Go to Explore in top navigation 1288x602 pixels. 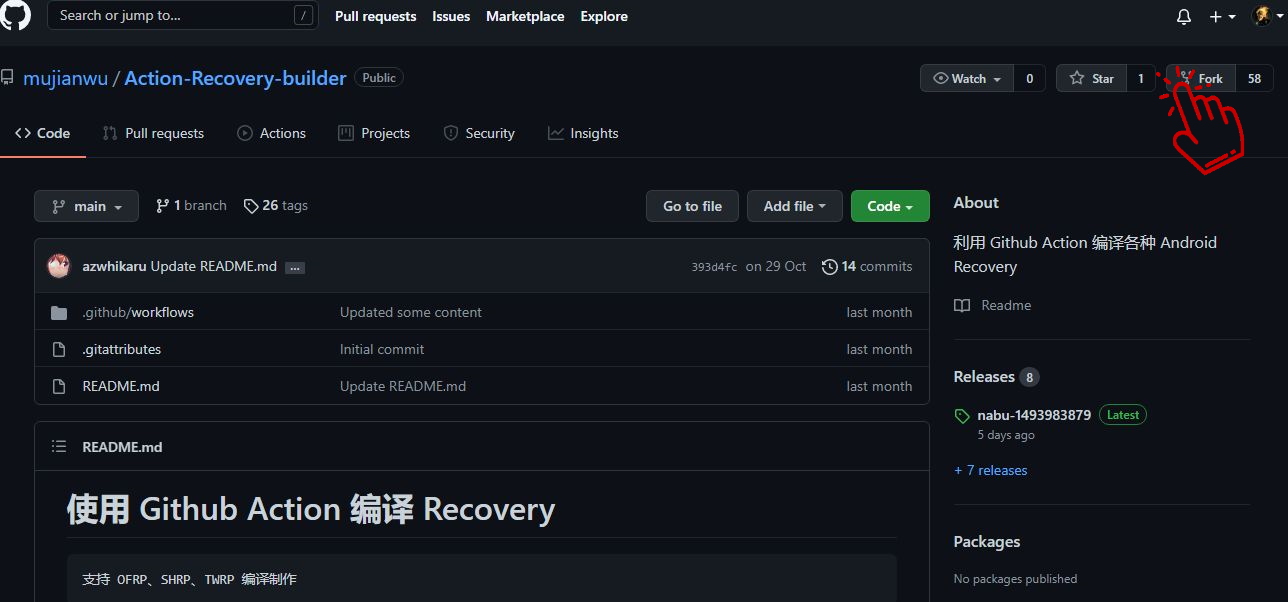(x=604, y=16)
